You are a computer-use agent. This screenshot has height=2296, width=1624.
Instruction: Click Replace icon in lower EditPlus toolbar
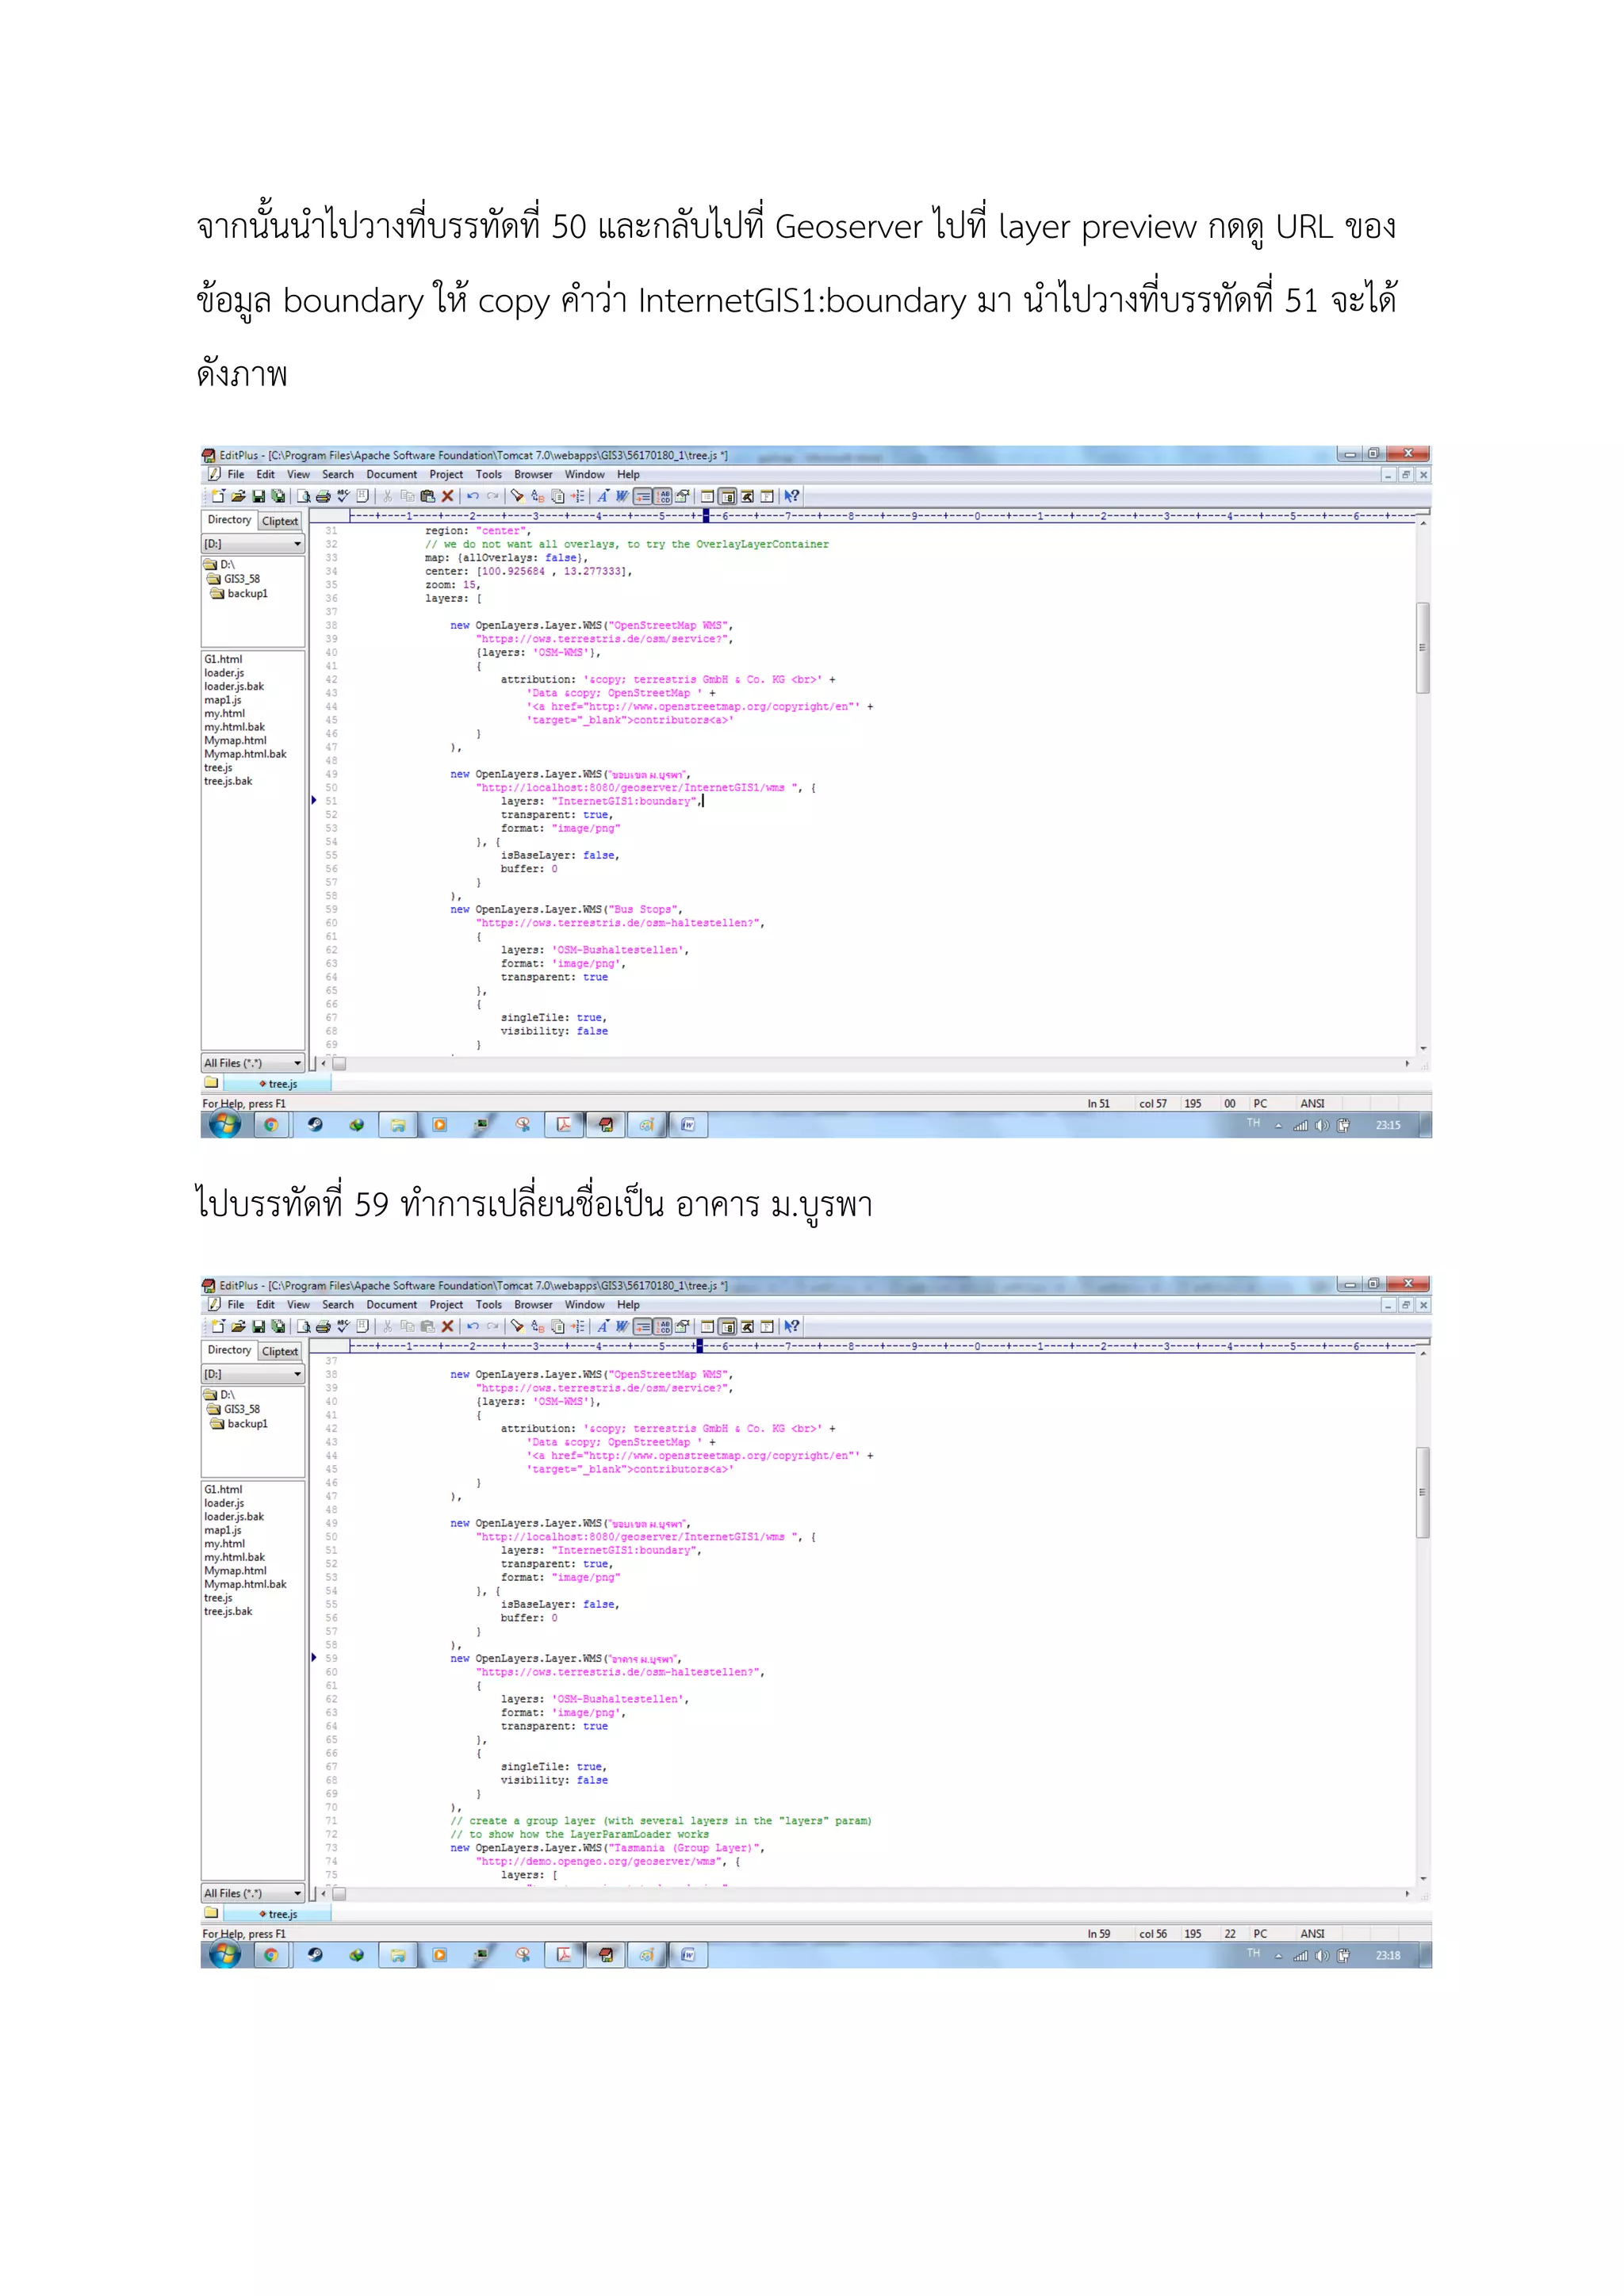pyautogui.click(x=537, y=1326)
